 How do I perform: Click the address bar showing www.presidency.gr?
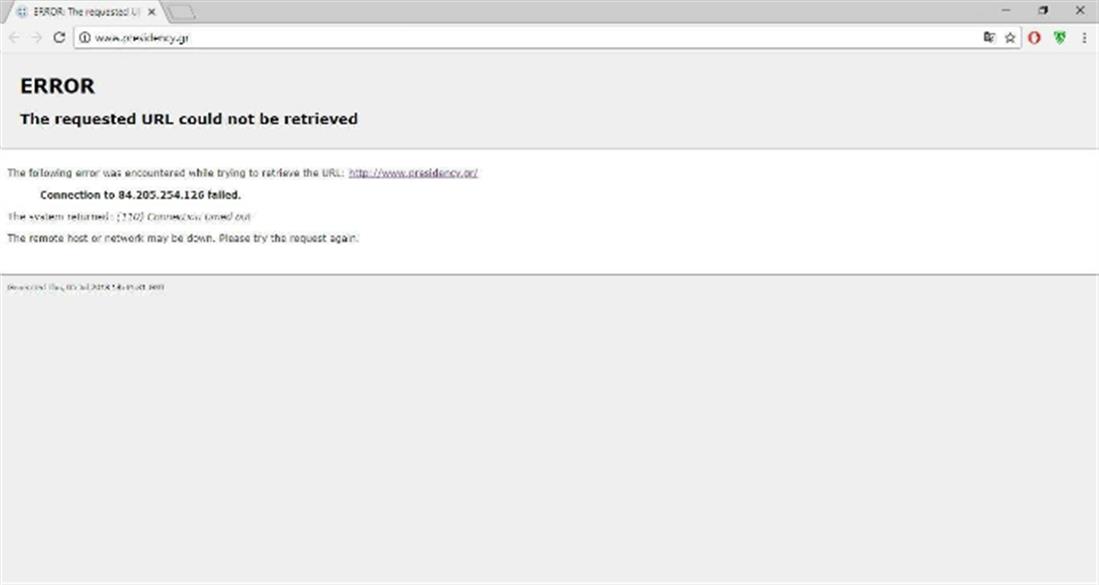click(500, 38)
